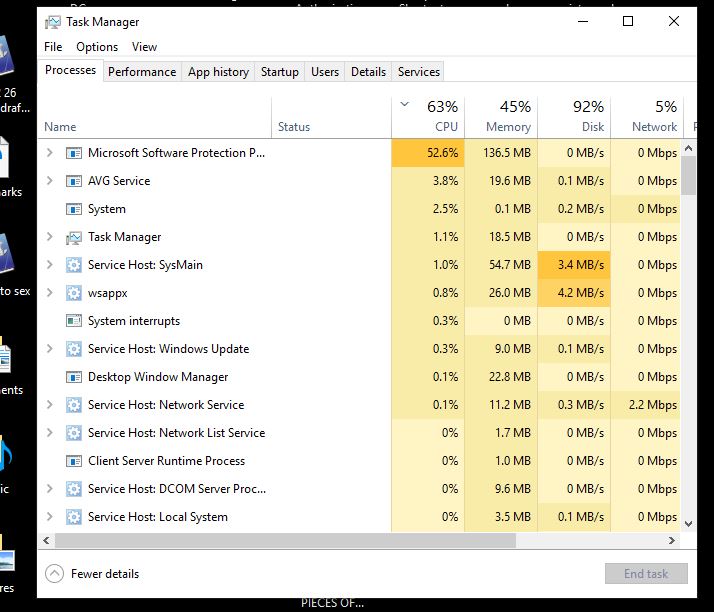The width and height of the screenshot is (714, 612).
Task: Expand Service Host: Network Service row
Action: [x=50, y=405]
